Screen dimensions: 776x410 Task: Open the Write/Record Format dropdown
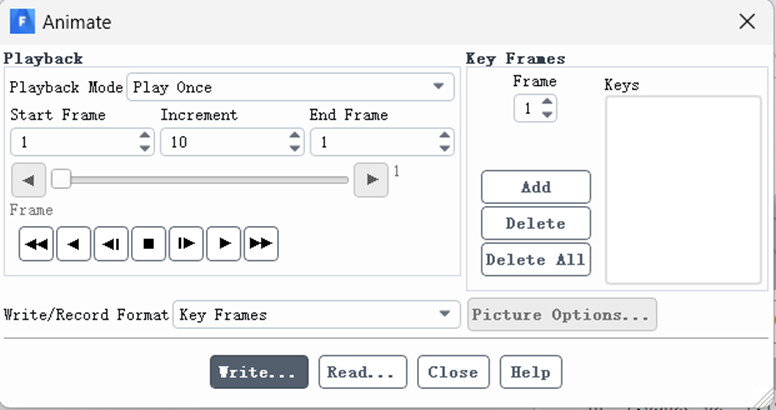point(317,314)
